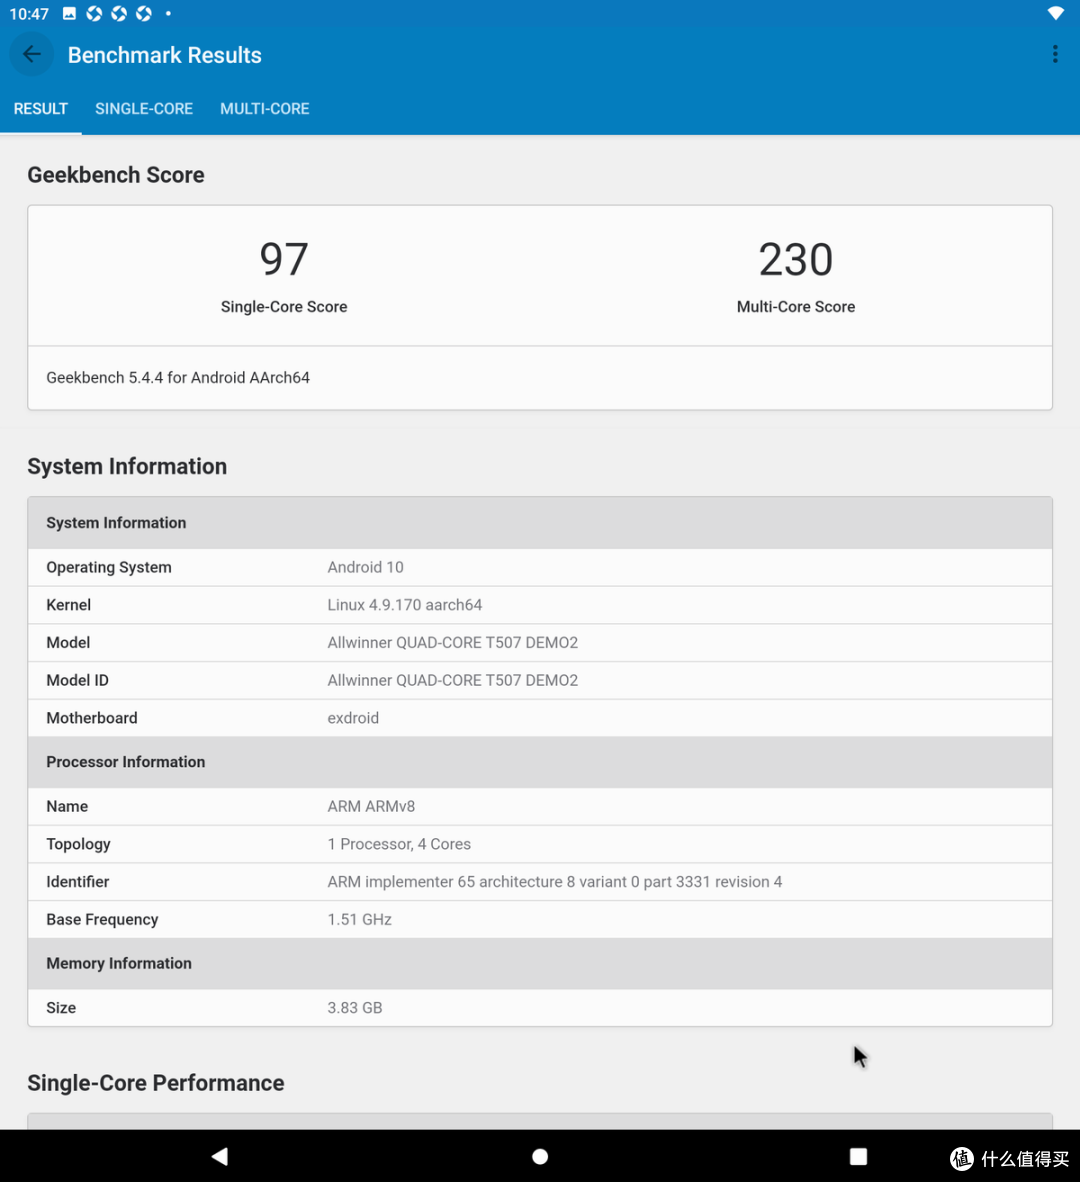
Task: Tap the 1 Processor, 4 Cores topology value
Action: (x=399, y=844)
